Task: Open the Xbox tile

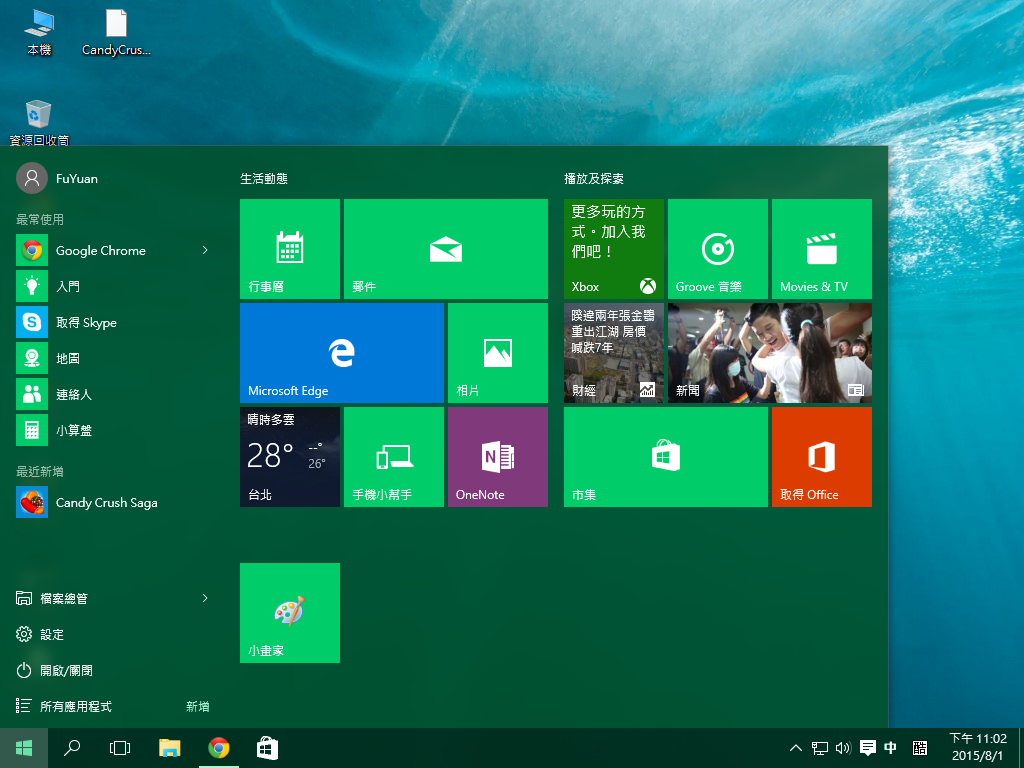Action: coord(614,249)
